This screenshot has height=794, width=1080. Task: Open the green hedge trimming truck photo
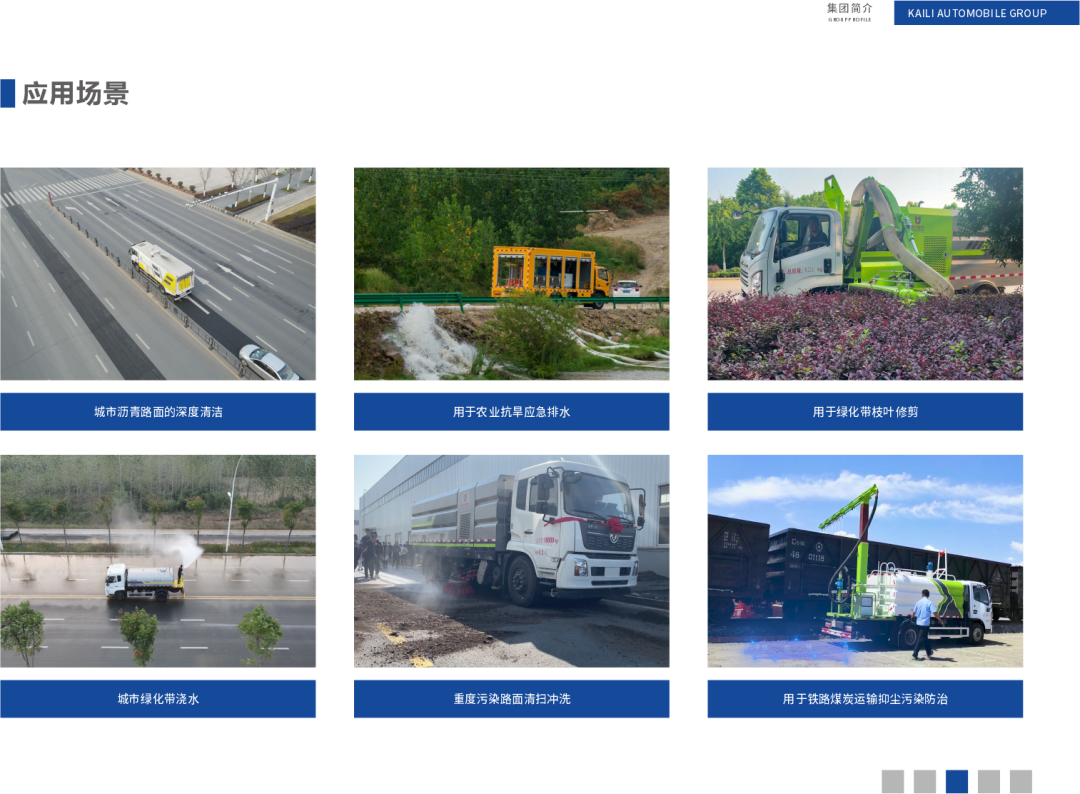pos(865,274)
